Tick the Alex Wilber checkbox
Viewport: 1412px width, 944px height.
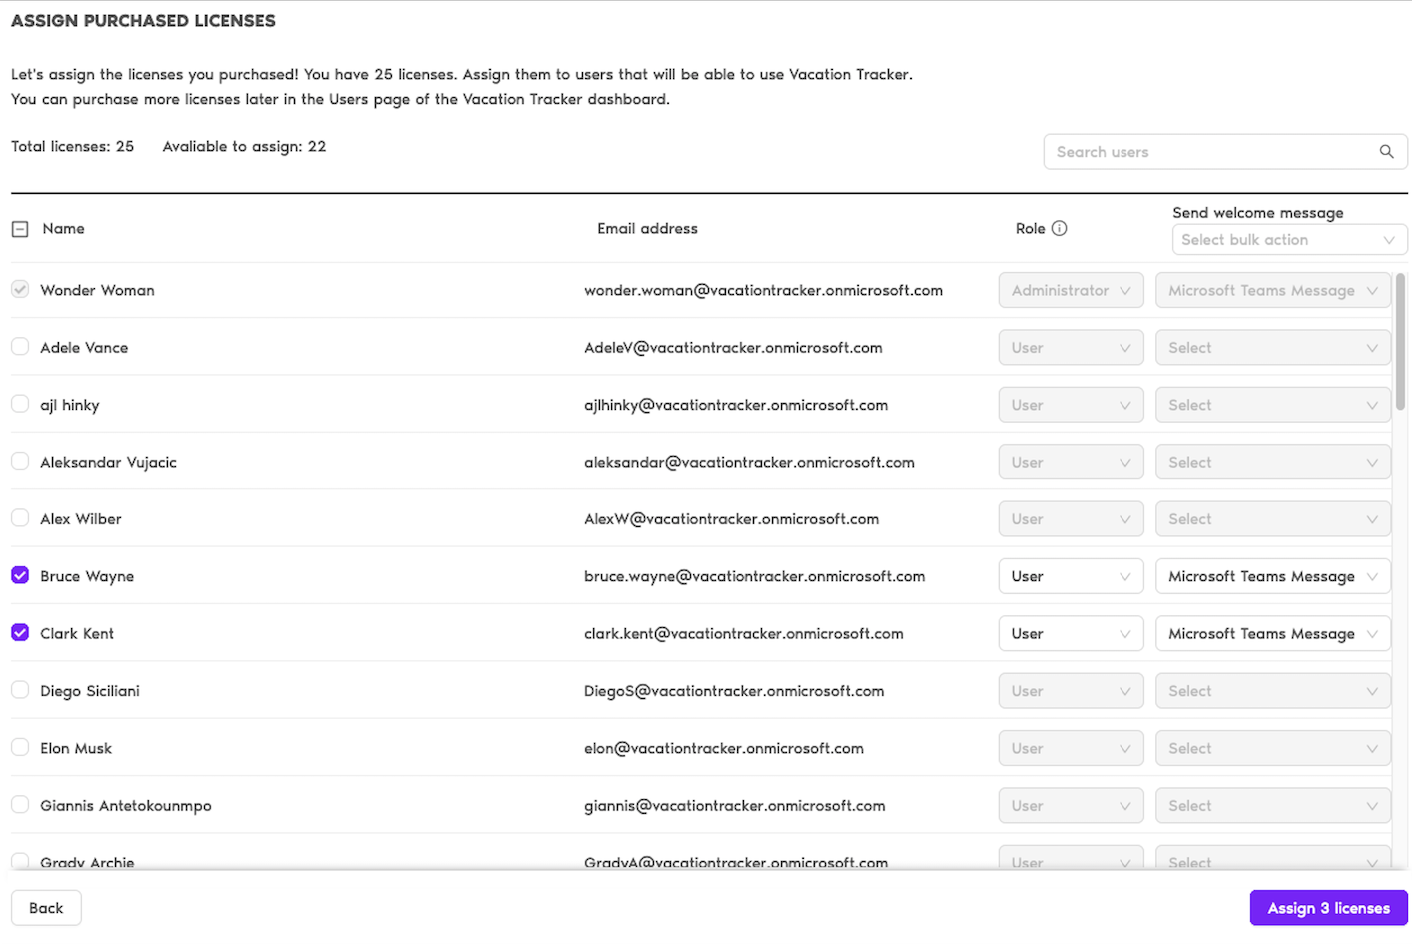pyautogui.click(x=20, y=518)
